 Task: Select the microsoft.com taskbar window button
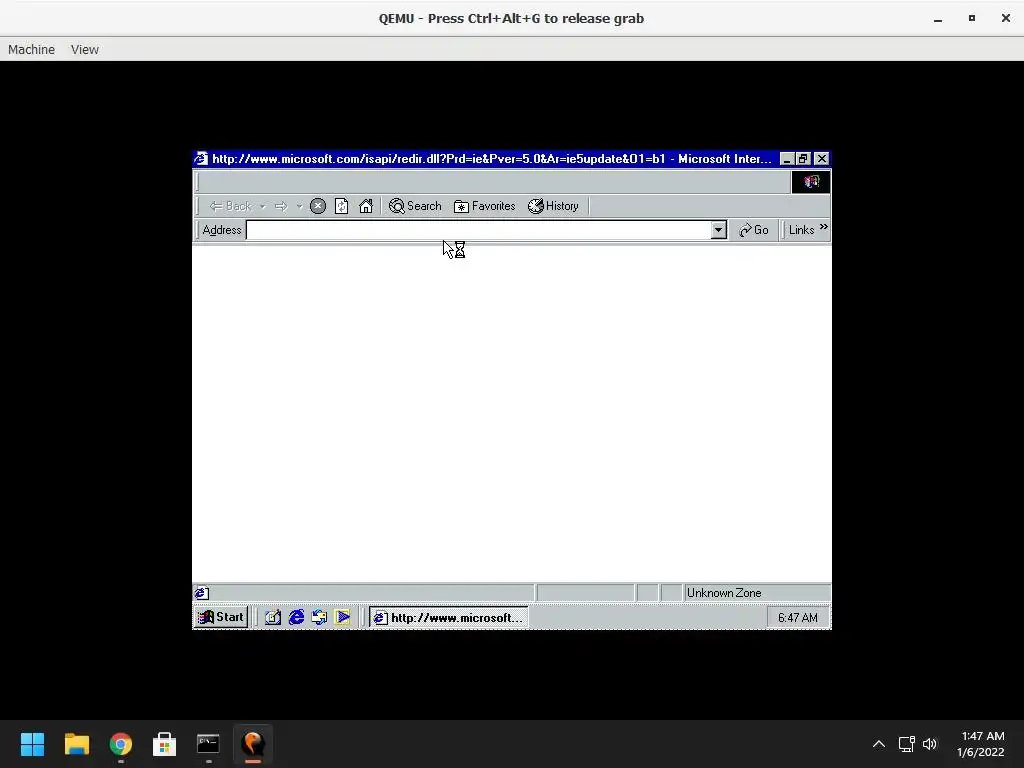pos(449,618)
